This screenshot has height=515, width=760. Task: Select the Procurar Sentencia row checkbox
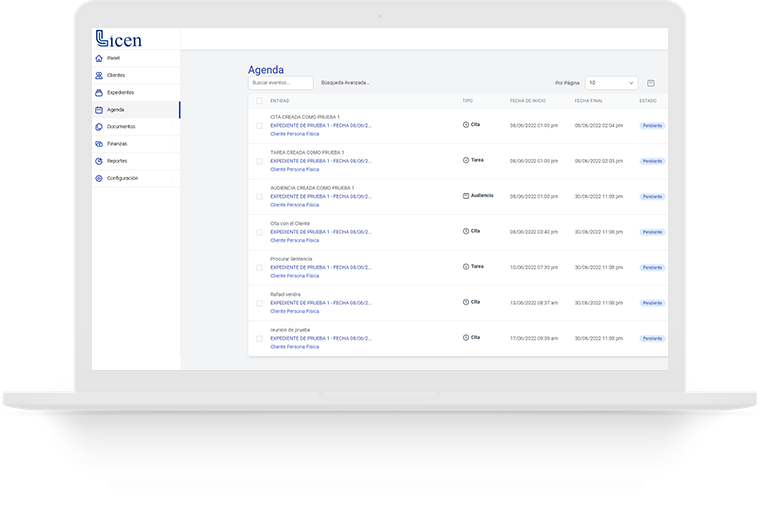coord(259,267)
